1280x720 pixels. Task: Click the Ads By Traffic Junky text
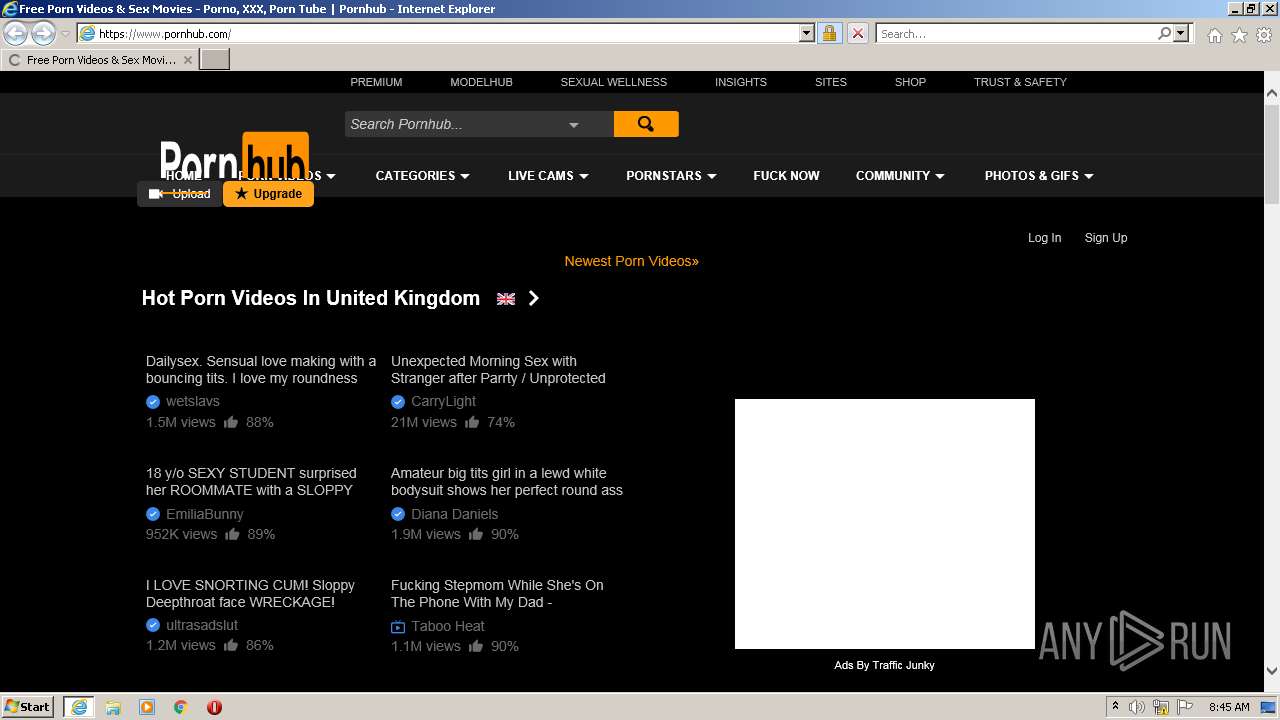coord(884,665)
